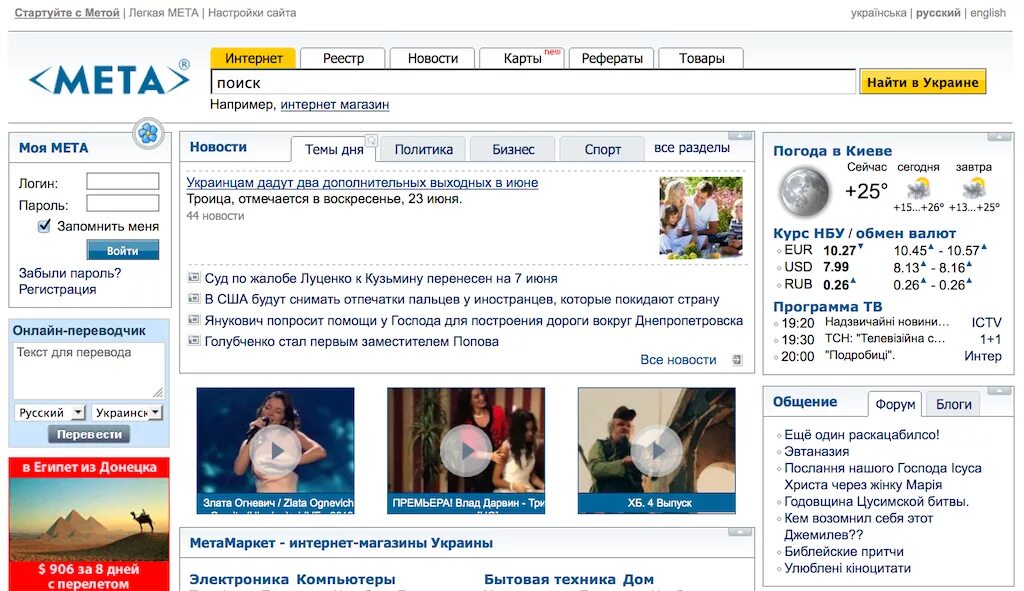Screen dimensions: 1024x591
Task: Play the ХБ 4 выпуск video
Action: (x=657, y=449)
